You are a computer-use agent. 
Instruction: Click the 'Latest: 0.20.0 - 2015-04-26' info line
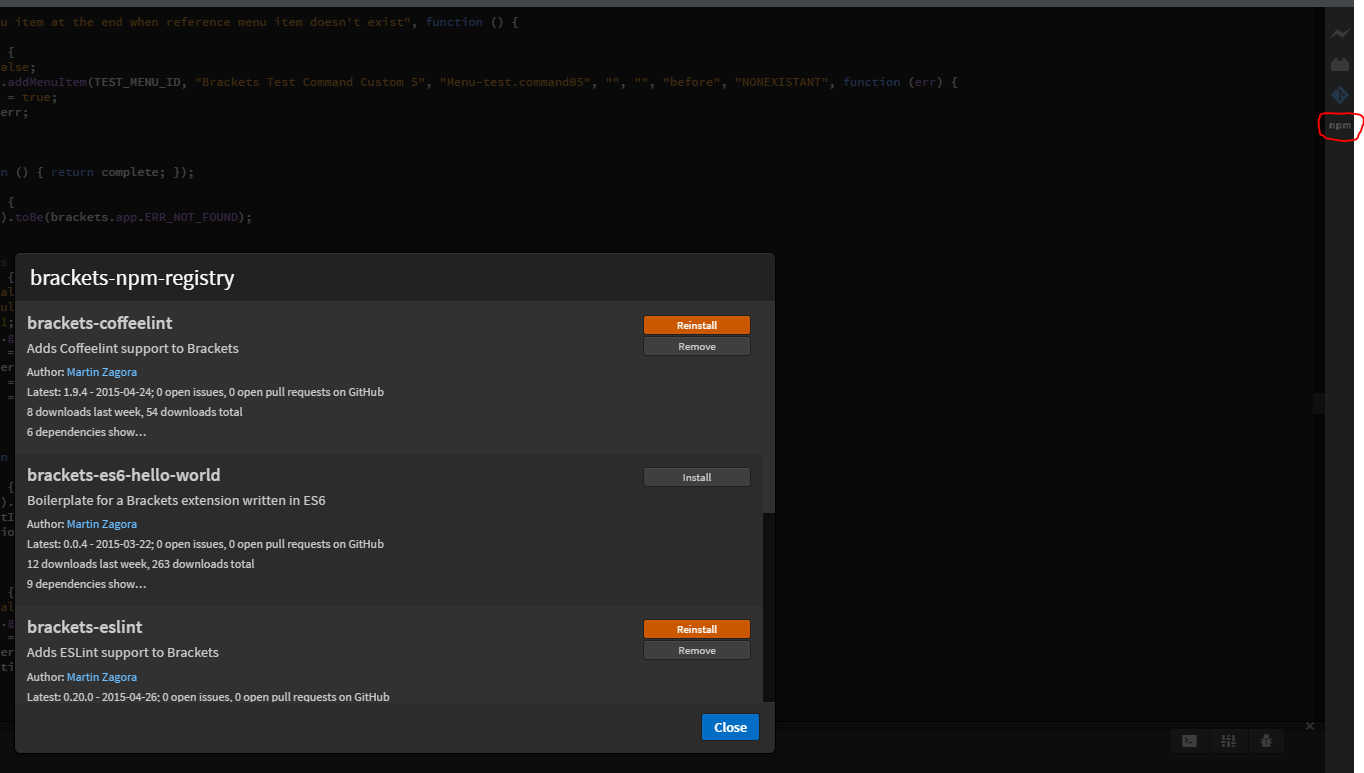208,696
